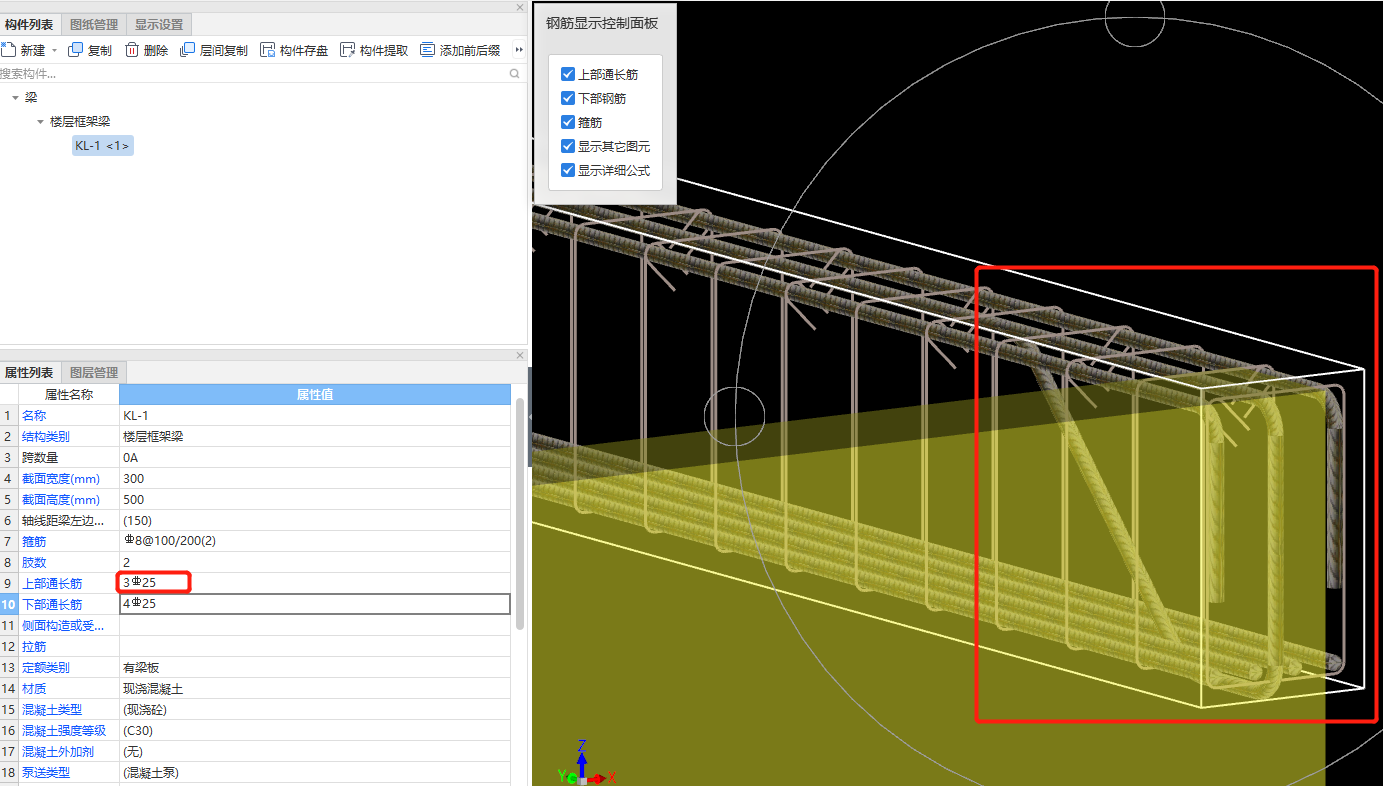Click the 混凝土类型 value (现浇砼)
Viewport: 1383px width, 786px height.
(x=315, y=710)
